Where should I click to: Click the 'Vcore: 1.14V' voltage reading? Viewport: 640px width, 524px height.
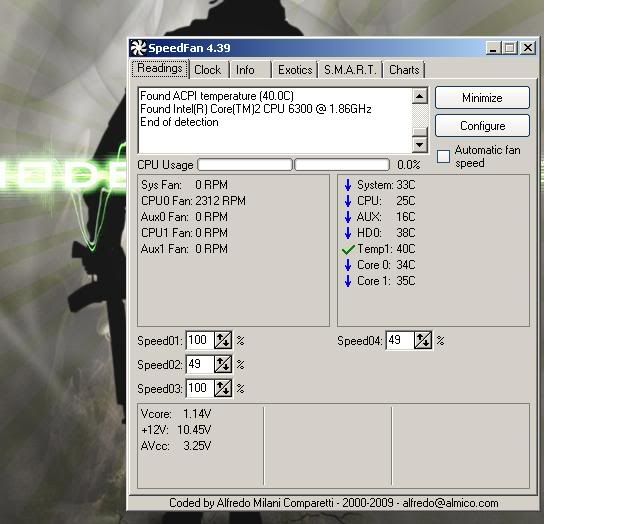coord(176,414)
